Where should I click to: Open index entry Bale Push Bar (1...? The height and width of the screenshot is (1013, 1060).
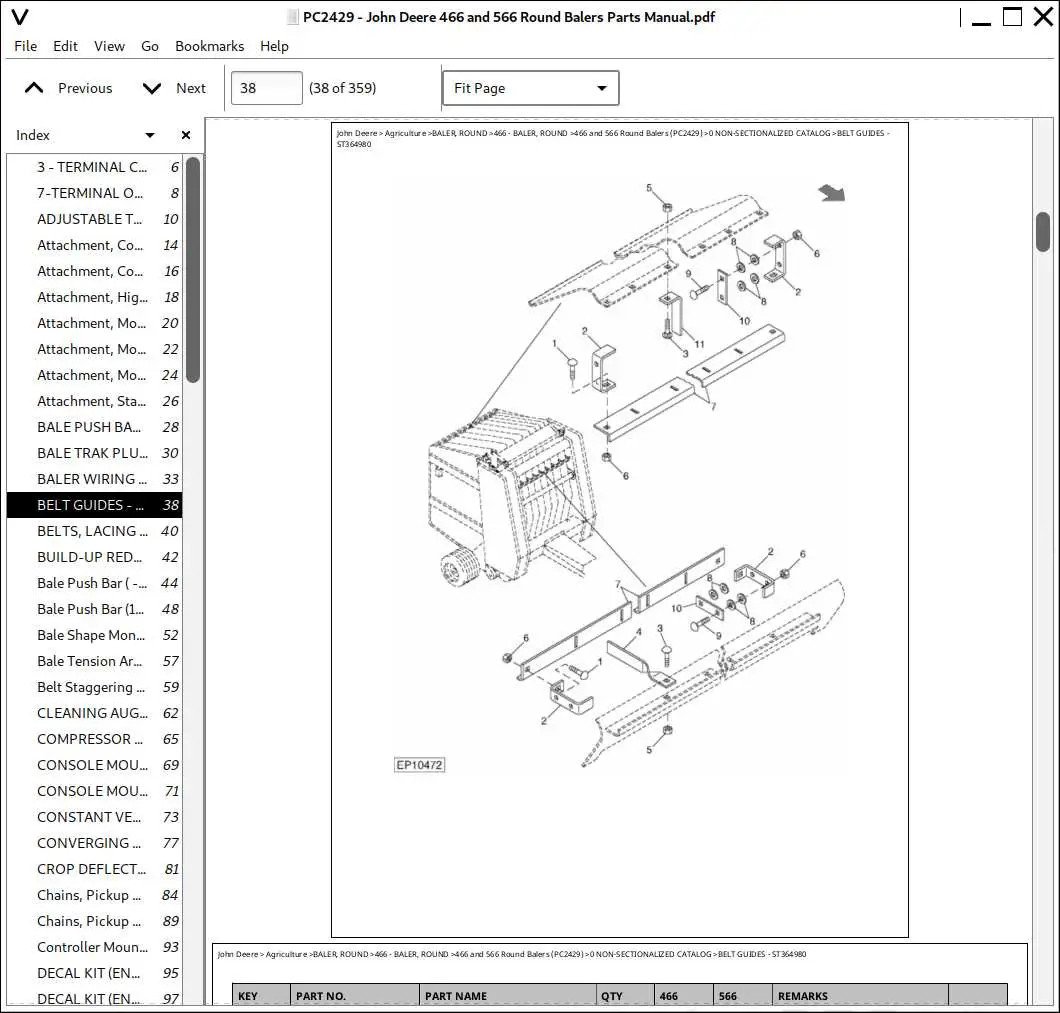[x=95, y=609]
